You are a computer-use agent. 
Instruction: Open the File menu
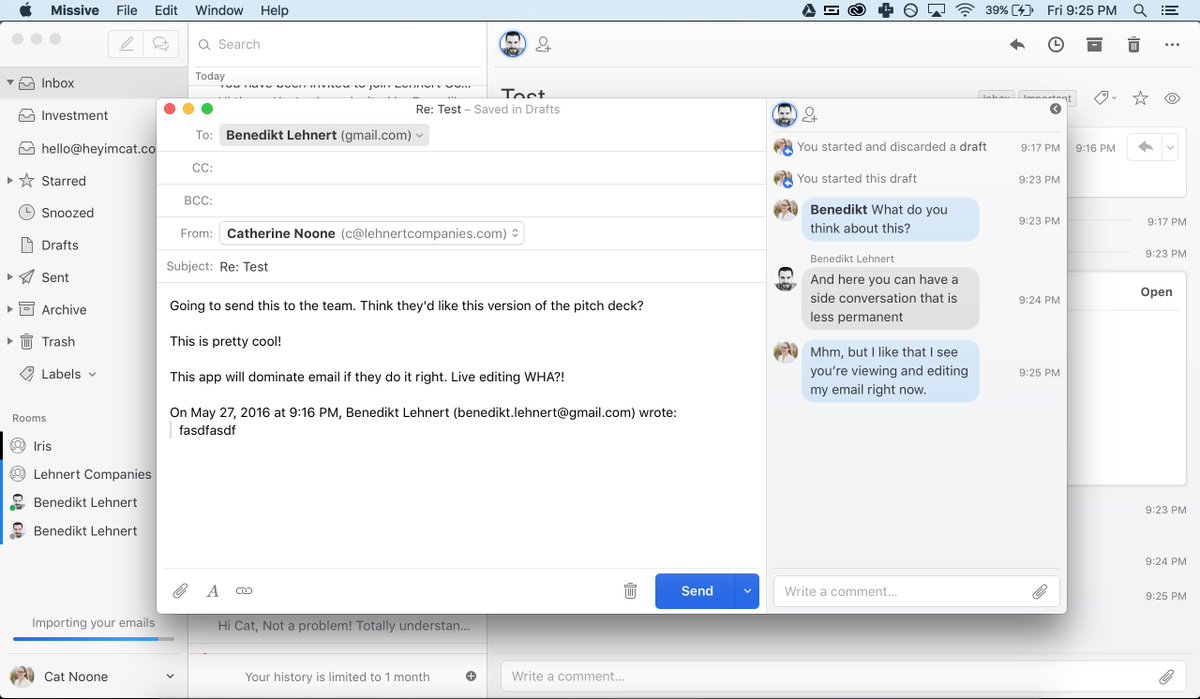point(127,10)
